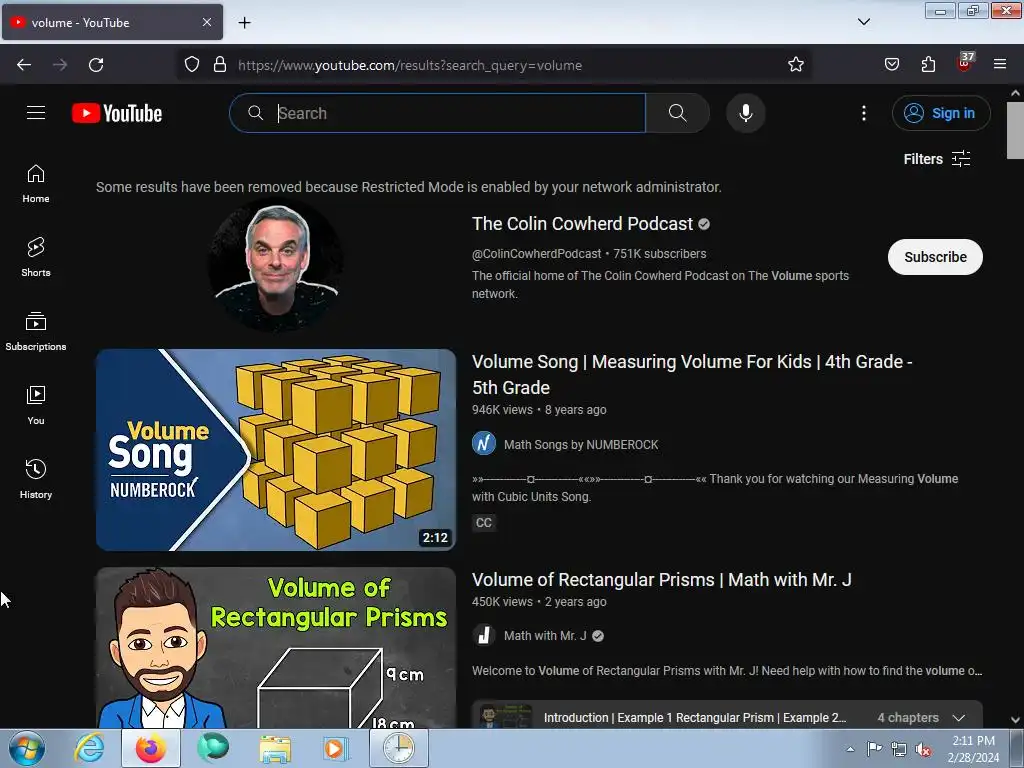Open Volume of Rectangular Prisms thumbnail
The height and width of the screenshot is (768, 1024).
pyautogui.click(x=276, y=648)
